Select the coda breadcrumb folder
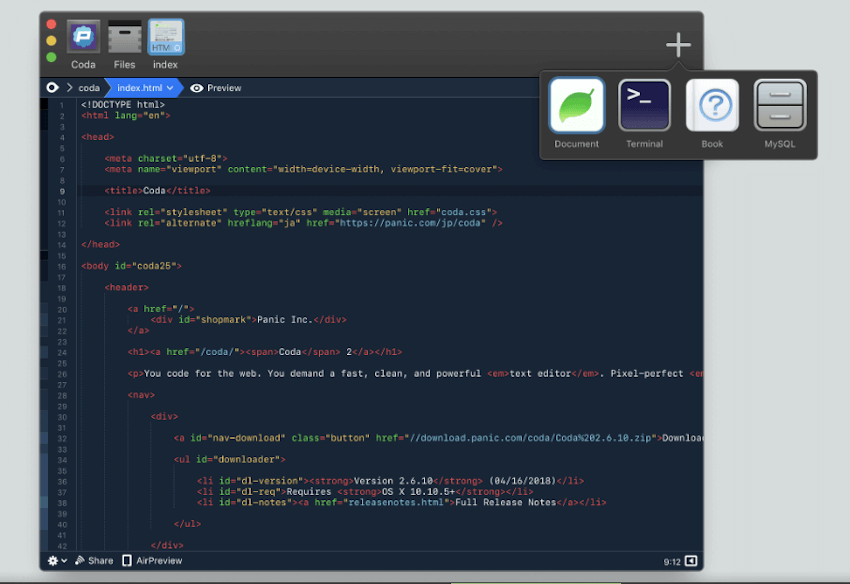The width and height of the screenshot is (850, 584). tap(89, 88)
